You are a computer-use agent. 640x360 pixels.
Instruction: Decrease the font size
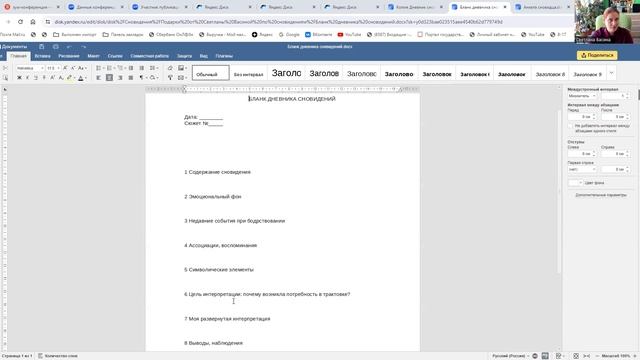point(73,68)
